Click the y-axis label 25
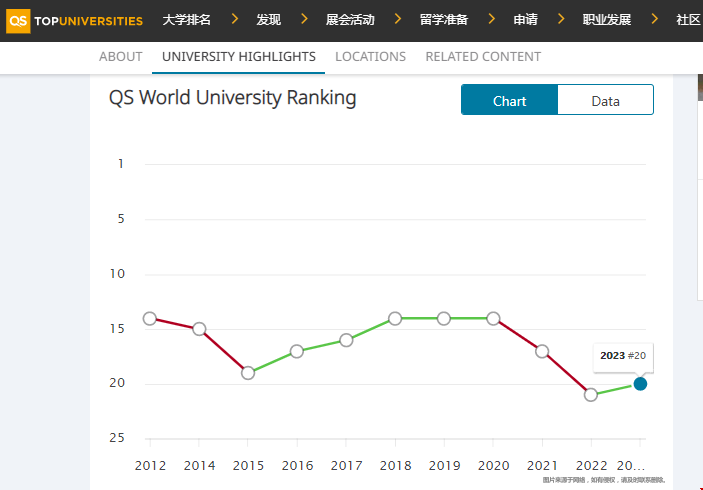 point(117,438)
